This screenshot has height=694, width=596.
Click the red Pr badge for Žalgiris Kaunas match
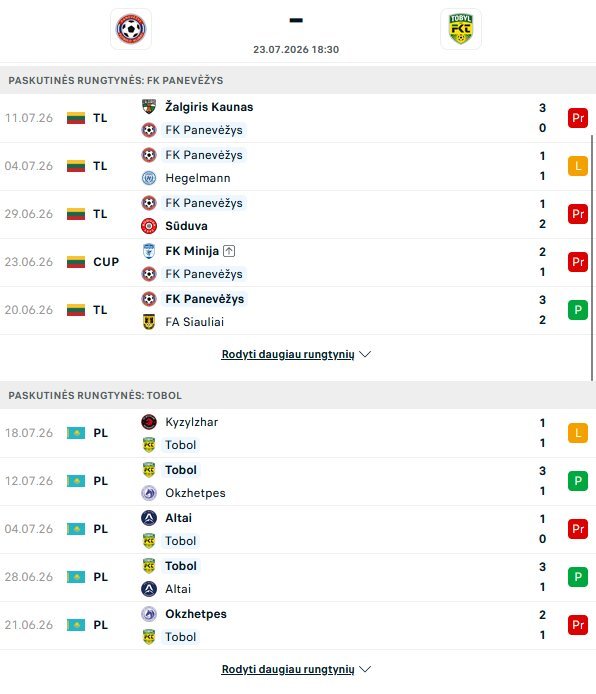tap(578, 118)
